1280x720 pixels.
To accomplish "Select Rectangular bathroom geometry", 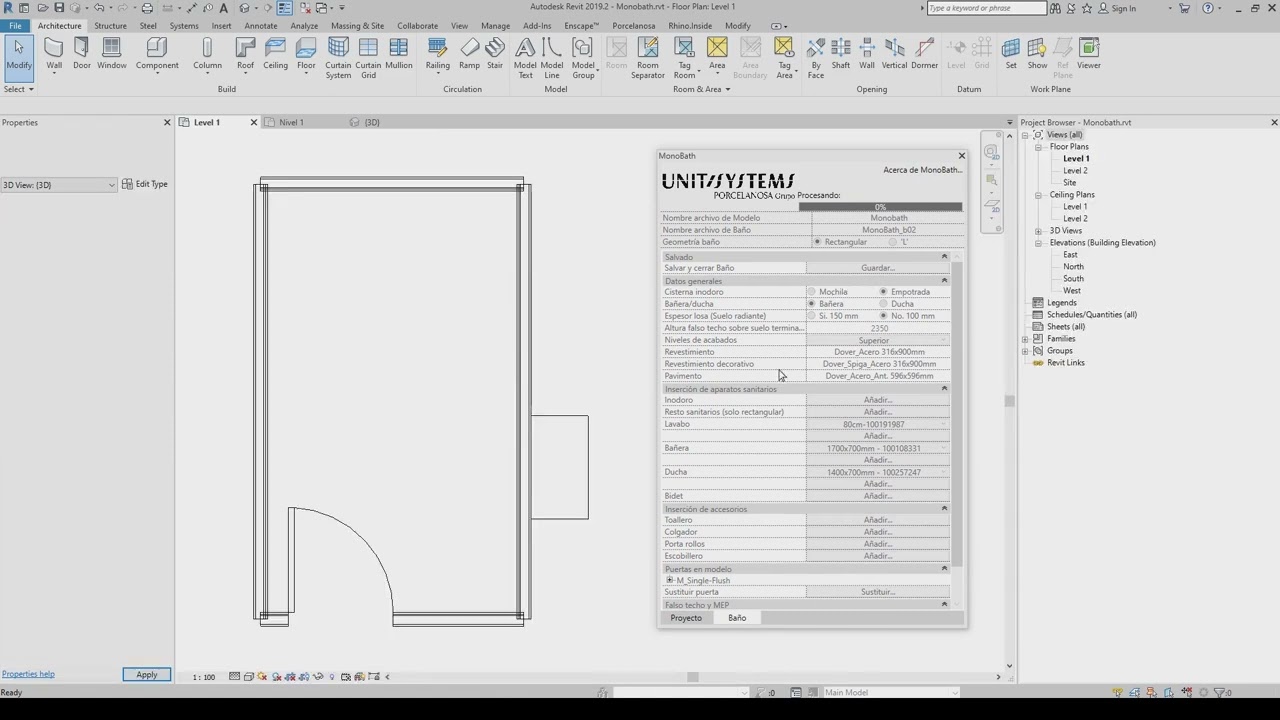I will tap(817, 242).
